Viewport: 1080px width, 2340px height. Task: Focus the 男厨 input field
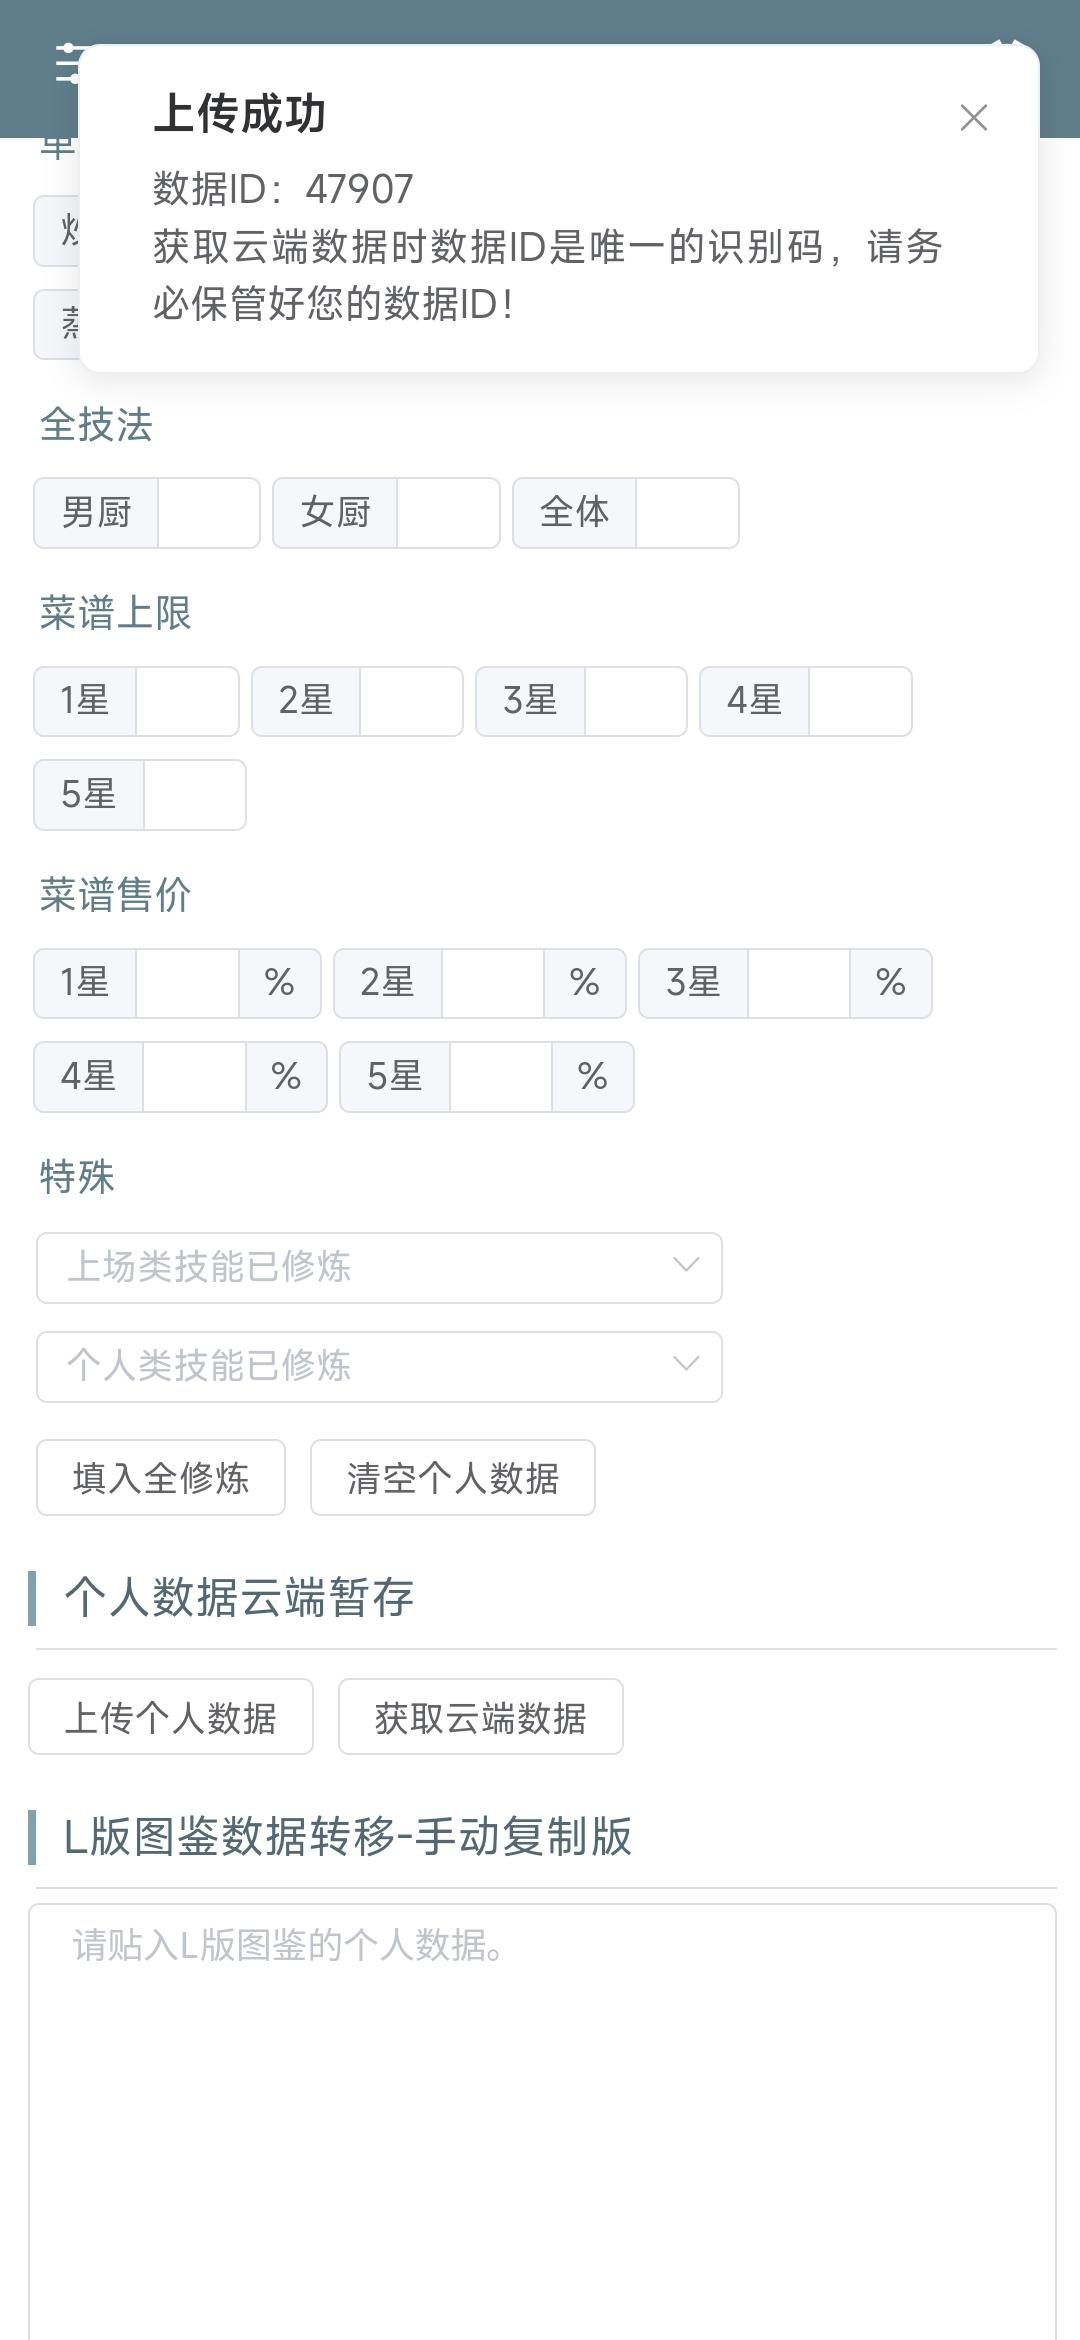209,513
